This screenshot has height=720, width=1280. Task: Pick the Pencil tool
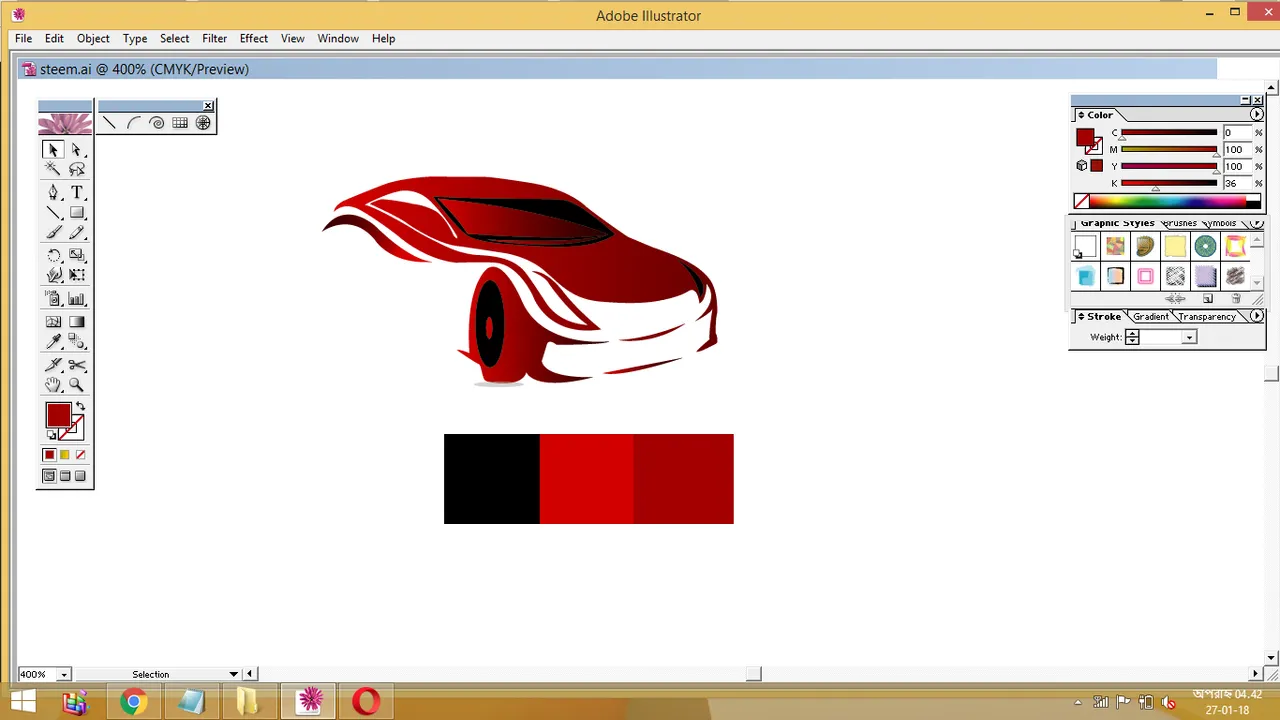click(x=76, y=233)
